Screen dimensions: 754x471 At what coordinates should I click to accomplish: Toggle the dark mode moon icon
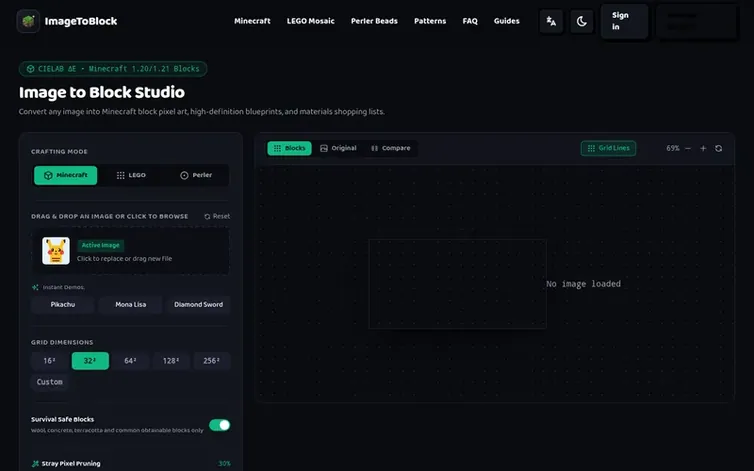tap(582, 22)
